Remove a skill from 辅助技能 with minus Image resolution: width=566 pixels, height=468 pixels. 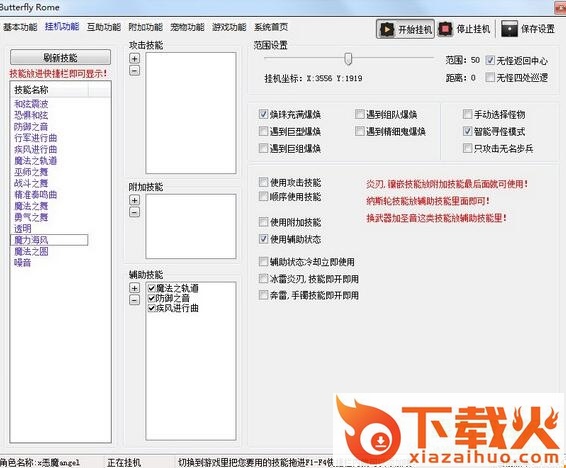point(134,300)
